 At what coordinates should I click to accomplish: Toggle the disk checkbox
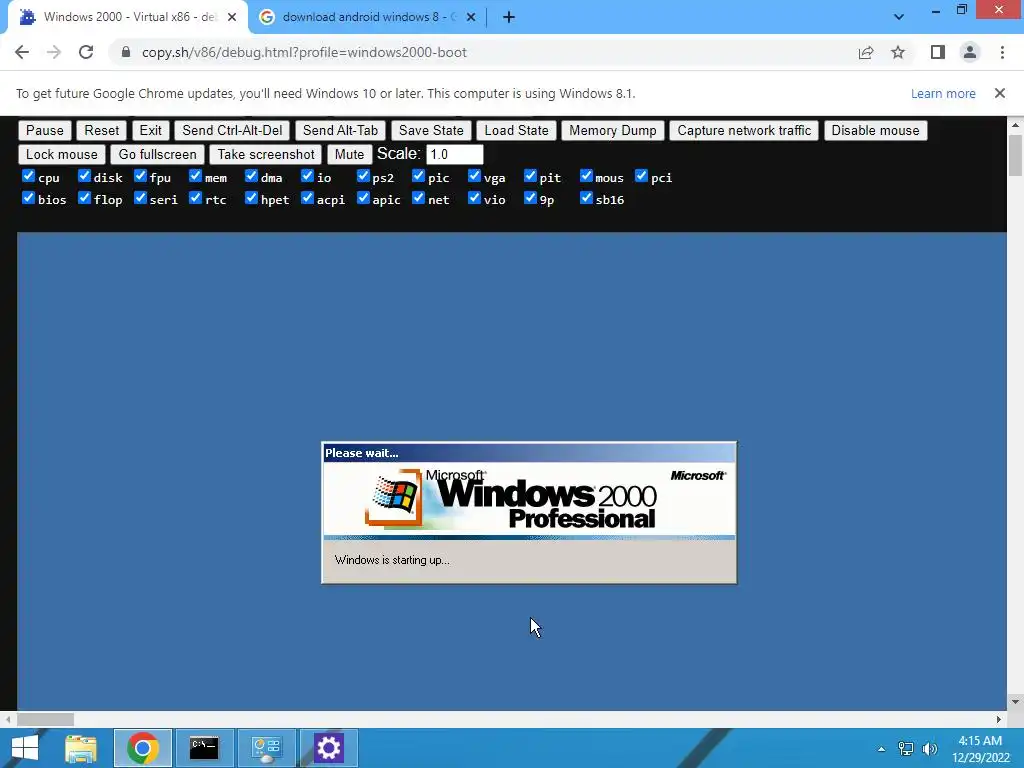[84, 176]
